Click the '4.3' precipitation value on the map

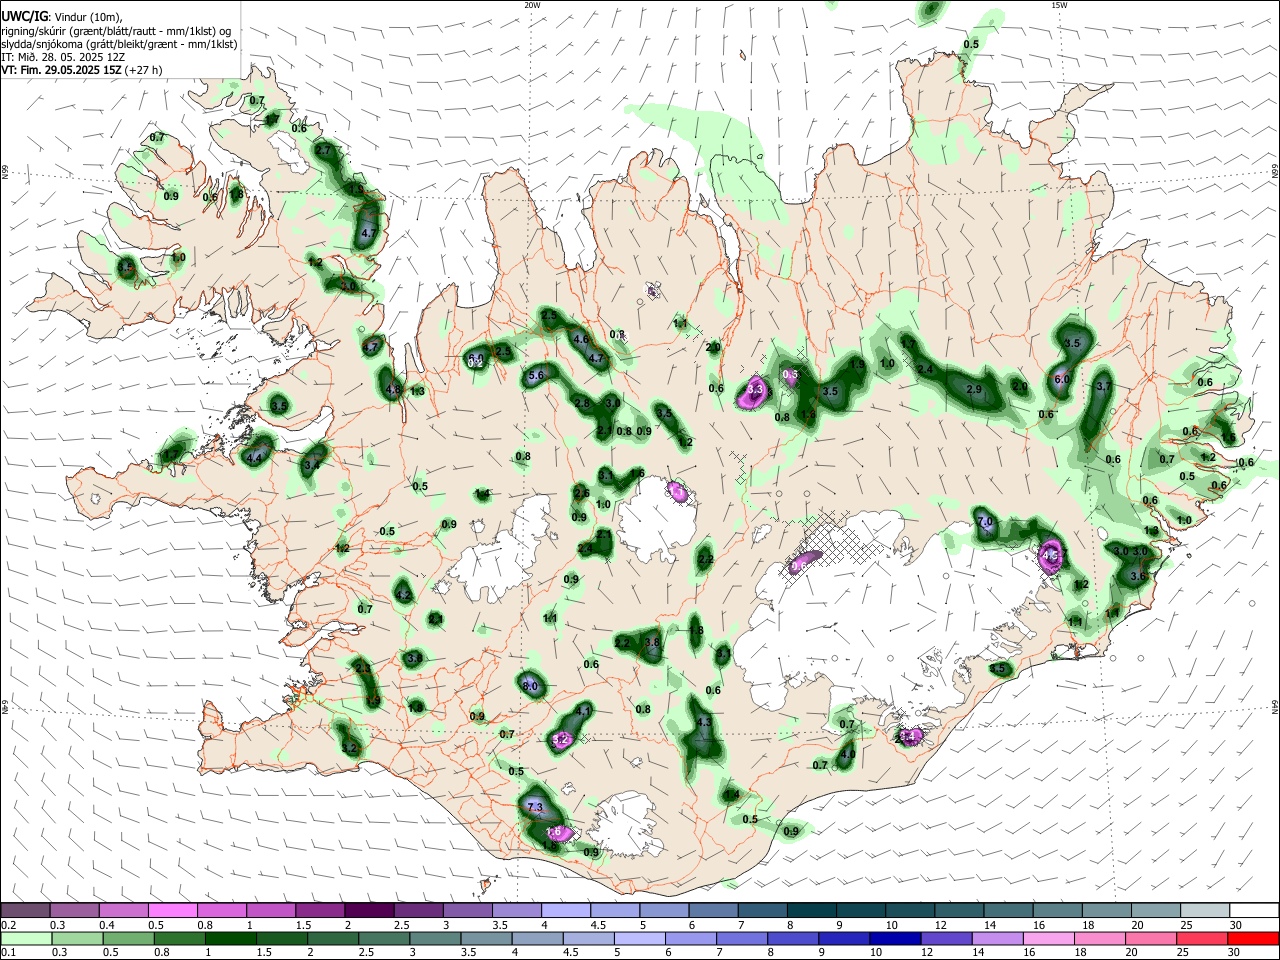point(704,722)
